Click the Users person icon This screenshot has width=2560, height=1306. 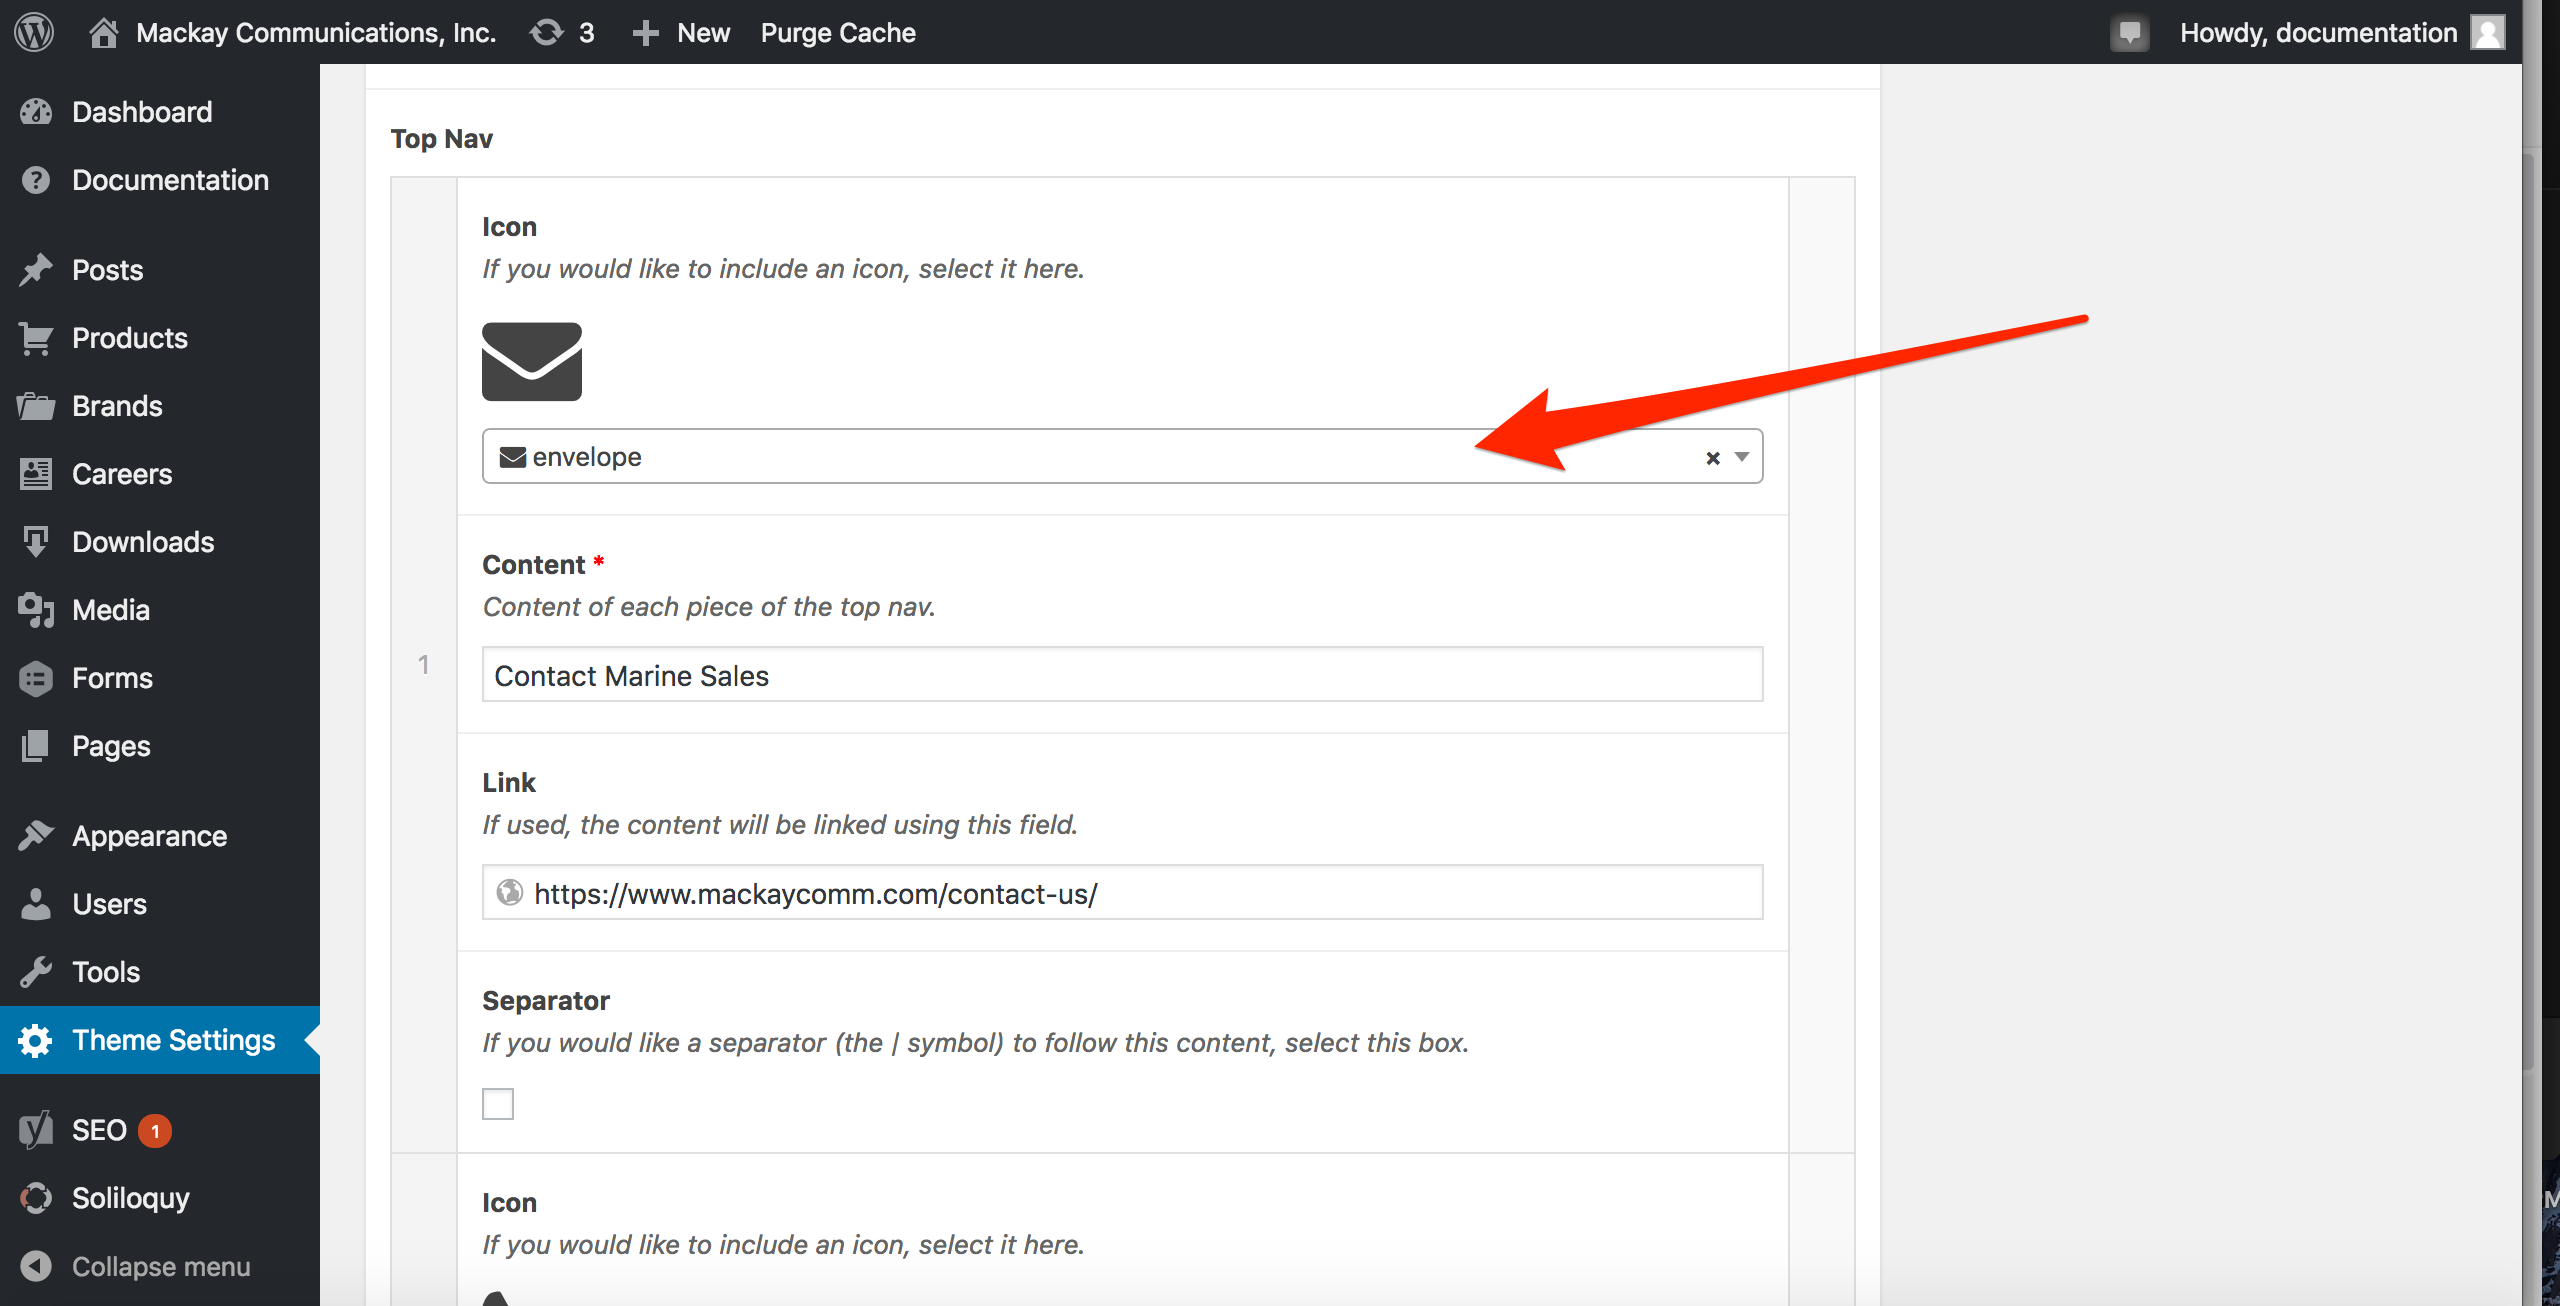pos(36,904)
